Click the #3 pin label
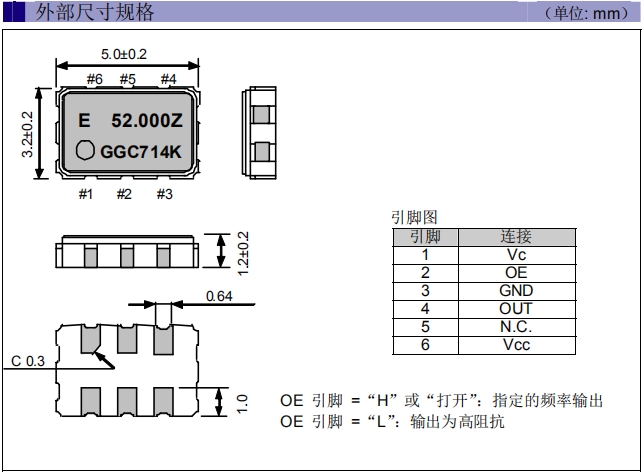The height and width of the screenshot is (473, 642). [164, 194]
